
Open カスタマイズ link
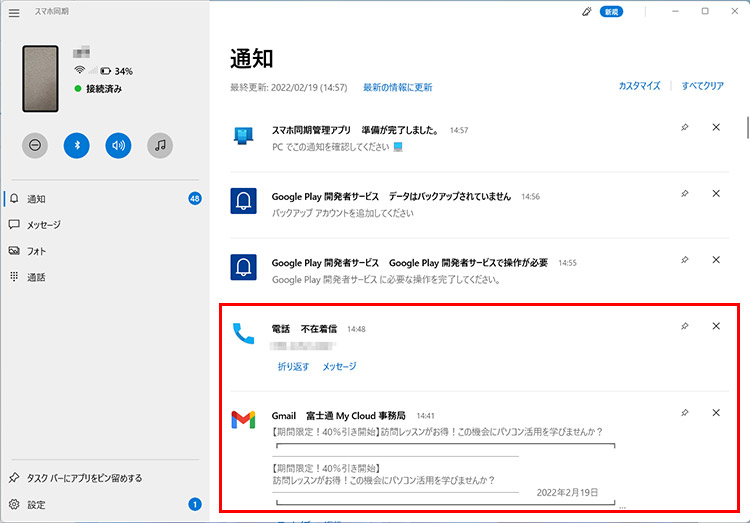tap(639, 87)
